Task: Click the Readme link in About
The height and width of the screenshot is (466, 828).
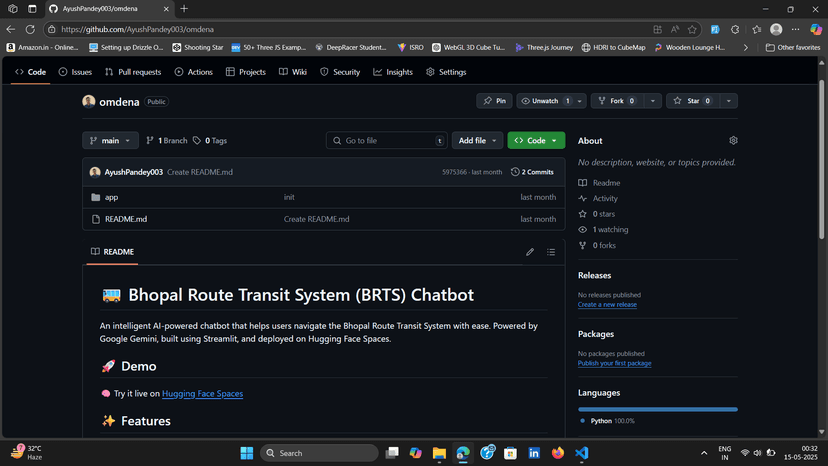Action: [x=599, y=183]
